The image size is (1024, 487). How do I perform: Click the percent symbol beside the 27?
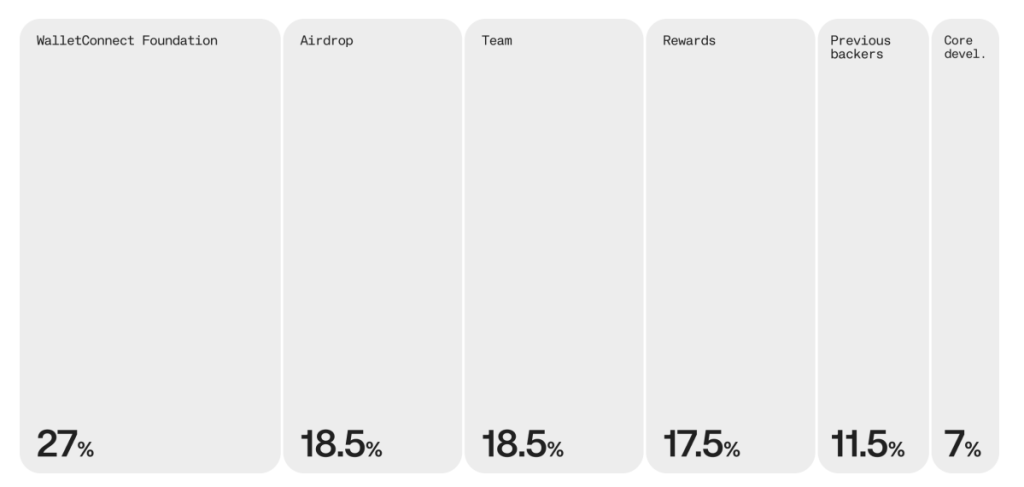[x=86, y=449]
